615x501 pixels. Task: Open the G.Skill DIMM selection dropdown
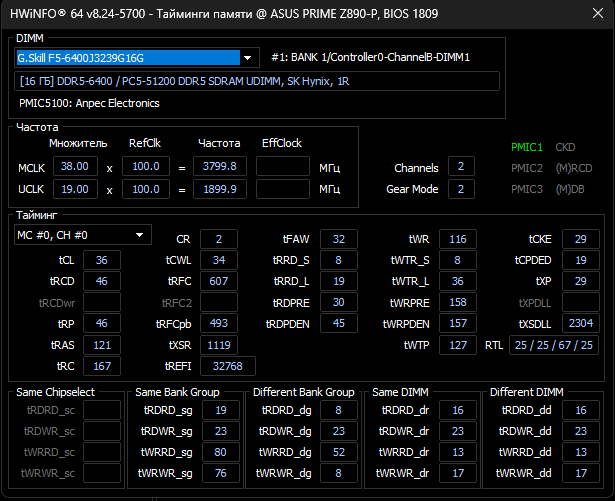137,58
